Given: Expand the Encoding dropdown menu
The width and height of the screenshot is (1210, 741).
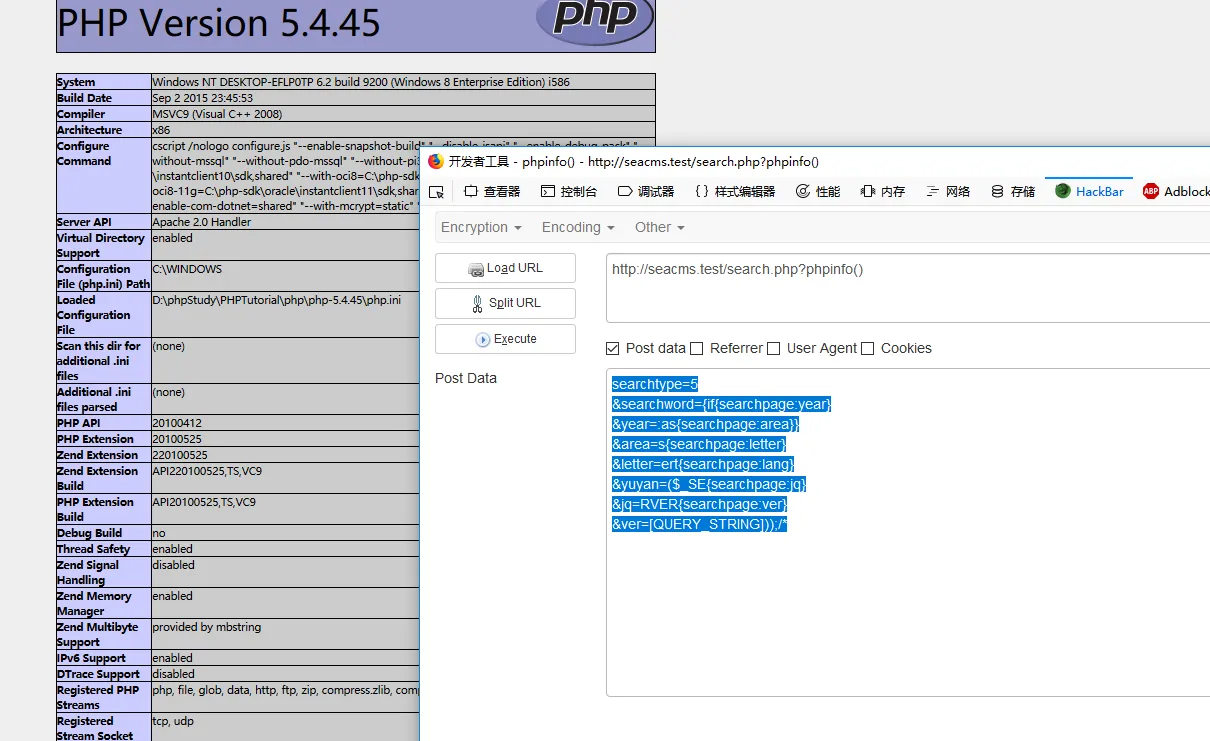Looking at the screenshot, I should (578, 227).
